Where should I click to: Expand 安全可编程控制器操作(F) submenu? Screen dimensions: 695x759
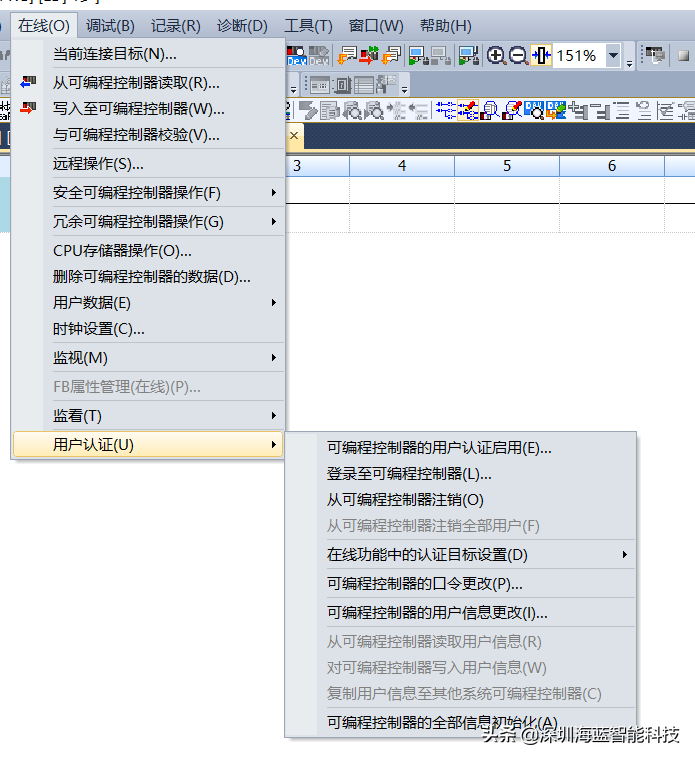149,193
